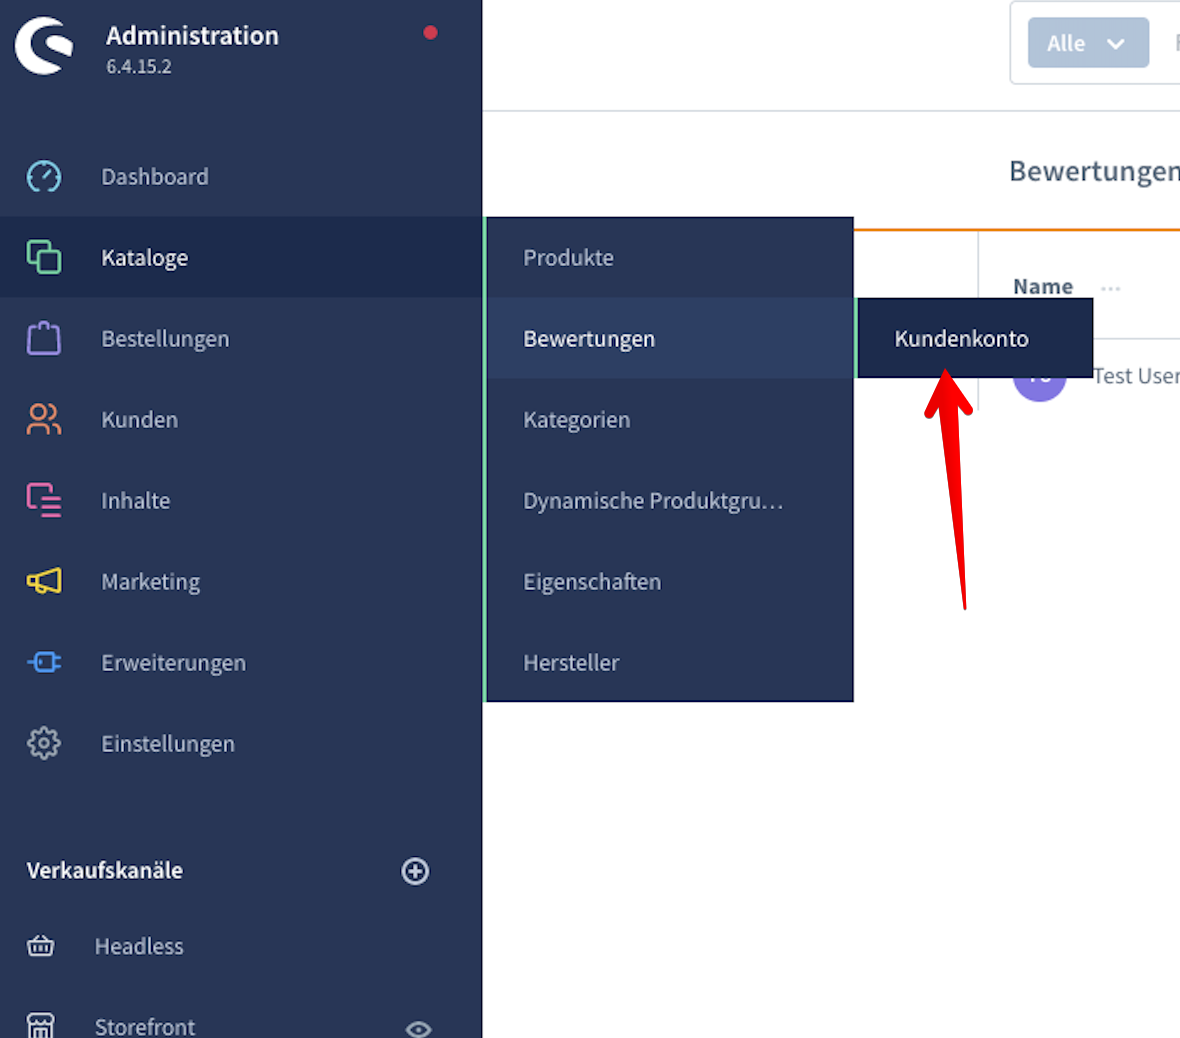This screenshot has height=1038, width=1180.
Task: Click the Kataloge stacked squares icon
Action: [44, 257]
